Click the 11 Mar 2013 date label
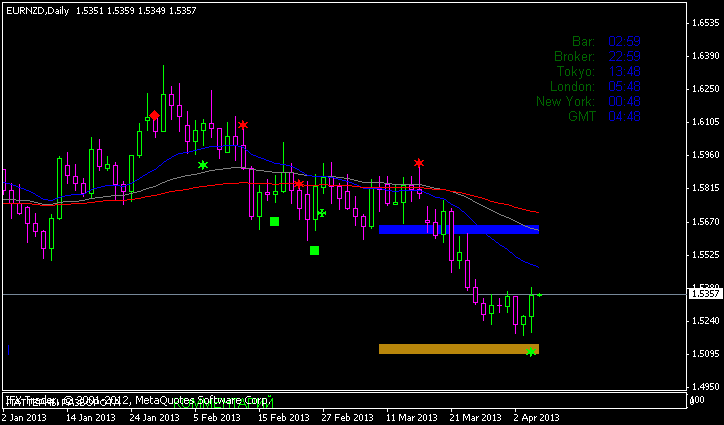724x425 pixels. [x=412, y=417]
